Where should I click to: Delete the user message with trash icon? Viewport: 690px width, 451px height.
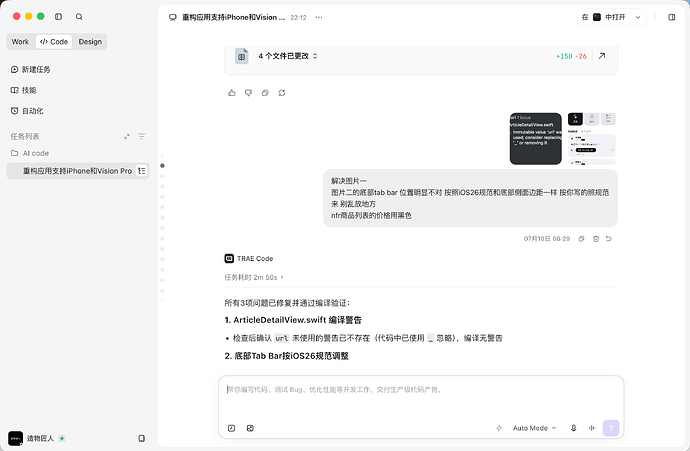[x=596, y=239]
